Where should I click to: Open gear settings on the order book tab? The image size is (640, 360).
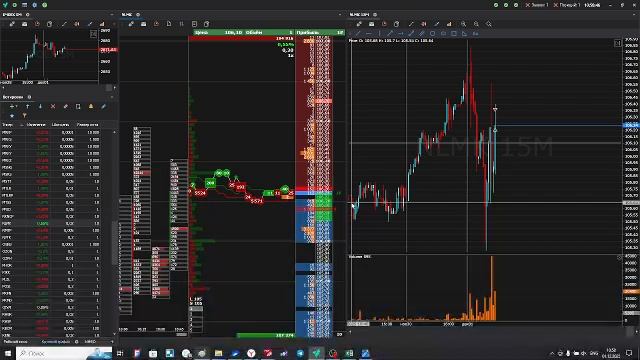(x=138, y=15)
